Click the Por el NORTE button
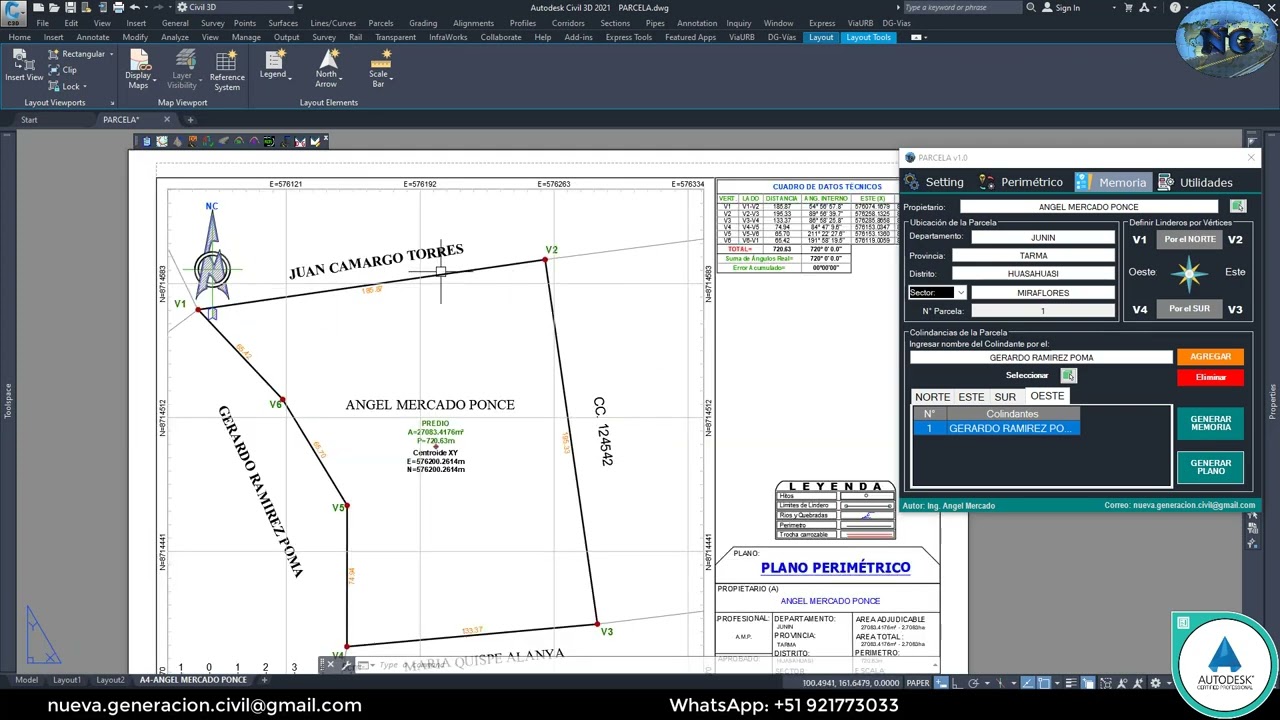Image resolution: width=1280 pixels, height=720 pixels. point(1189,240)
